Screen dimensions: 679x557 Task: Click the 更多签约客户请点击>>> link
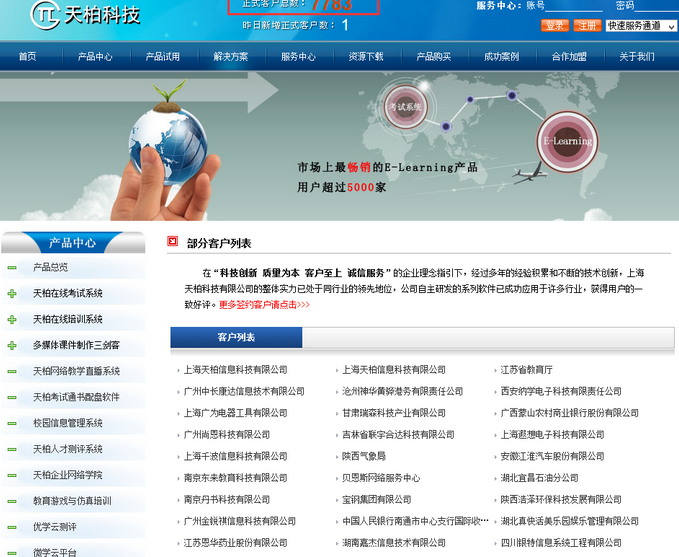[264, 305]
